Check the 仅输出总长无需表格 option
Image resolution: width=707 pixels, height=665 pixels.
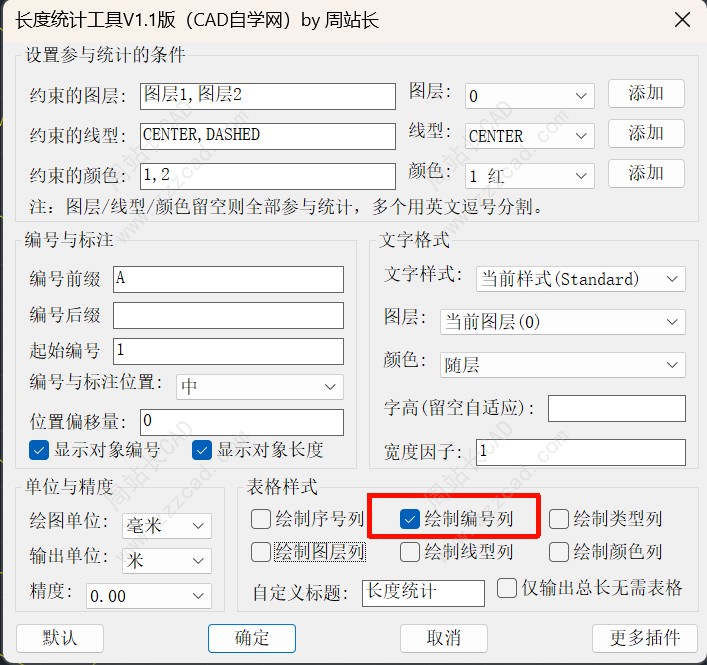(x=507, y=587)
